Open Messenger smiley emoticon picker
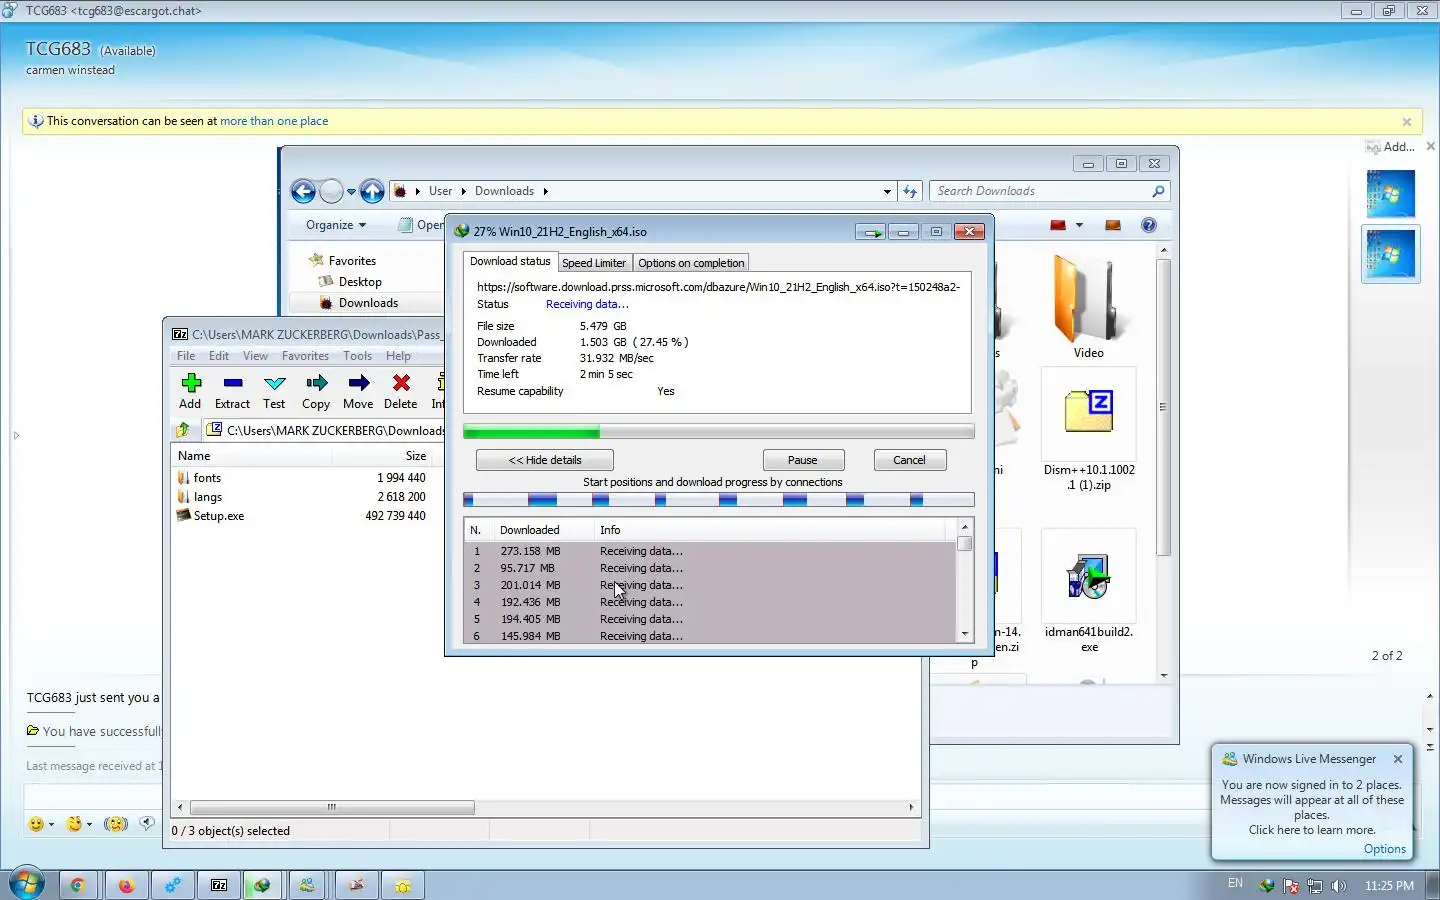The image size is (1440, 900). click(x=36, y=824)
